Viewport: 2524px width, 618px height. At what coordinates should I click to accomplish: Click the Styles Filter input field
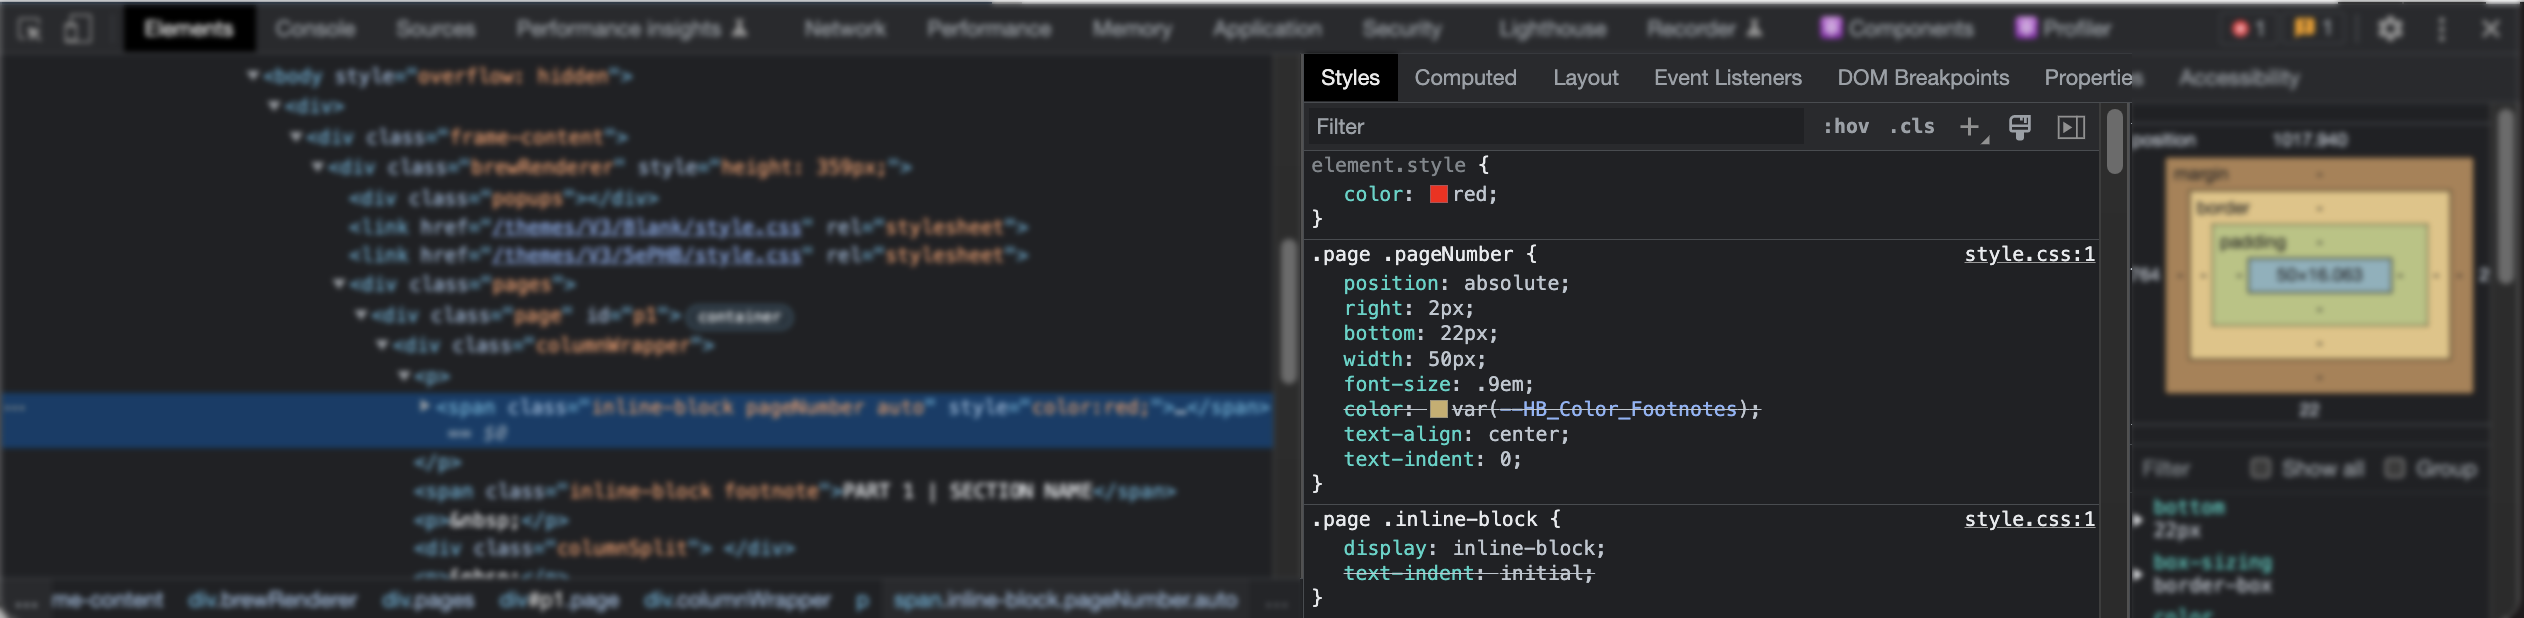[x=1555, y=127]
